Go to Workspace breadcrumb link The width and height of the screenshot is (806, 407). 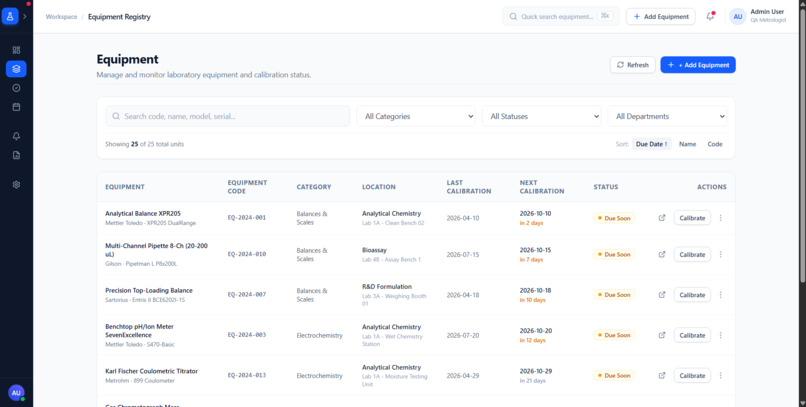coord(61,17)
